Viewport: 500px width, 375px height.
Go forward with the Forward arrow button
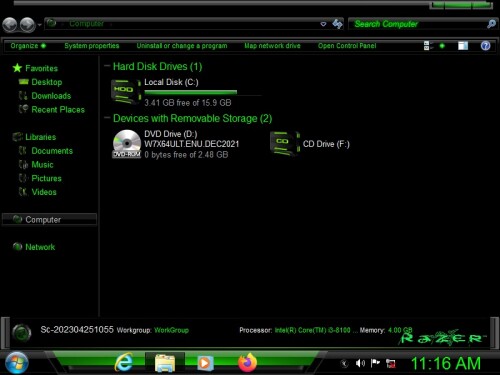[x=27, y=25]
